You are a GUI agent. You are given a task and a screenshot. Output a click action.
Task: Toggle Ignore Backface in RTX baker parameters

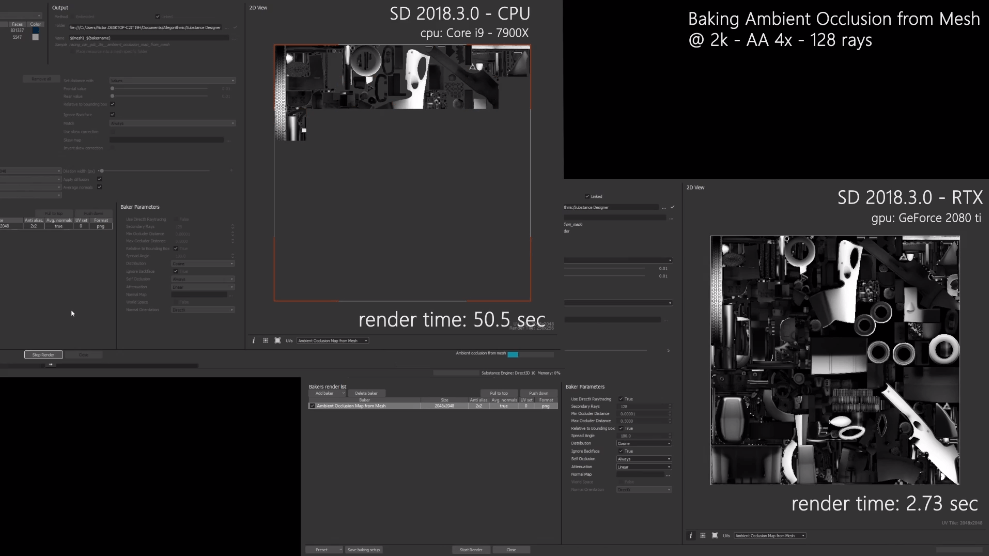point(621,451)
